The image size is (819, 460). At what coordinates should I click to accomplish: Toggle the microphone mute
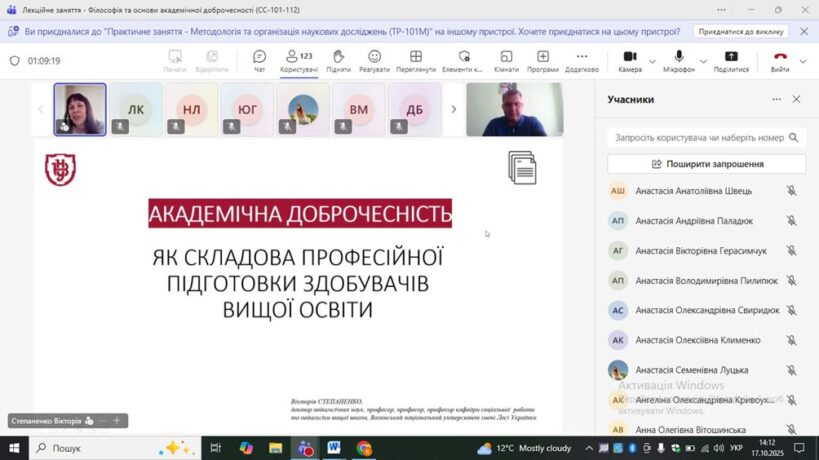pyautogui.click(x=679, y=60)
